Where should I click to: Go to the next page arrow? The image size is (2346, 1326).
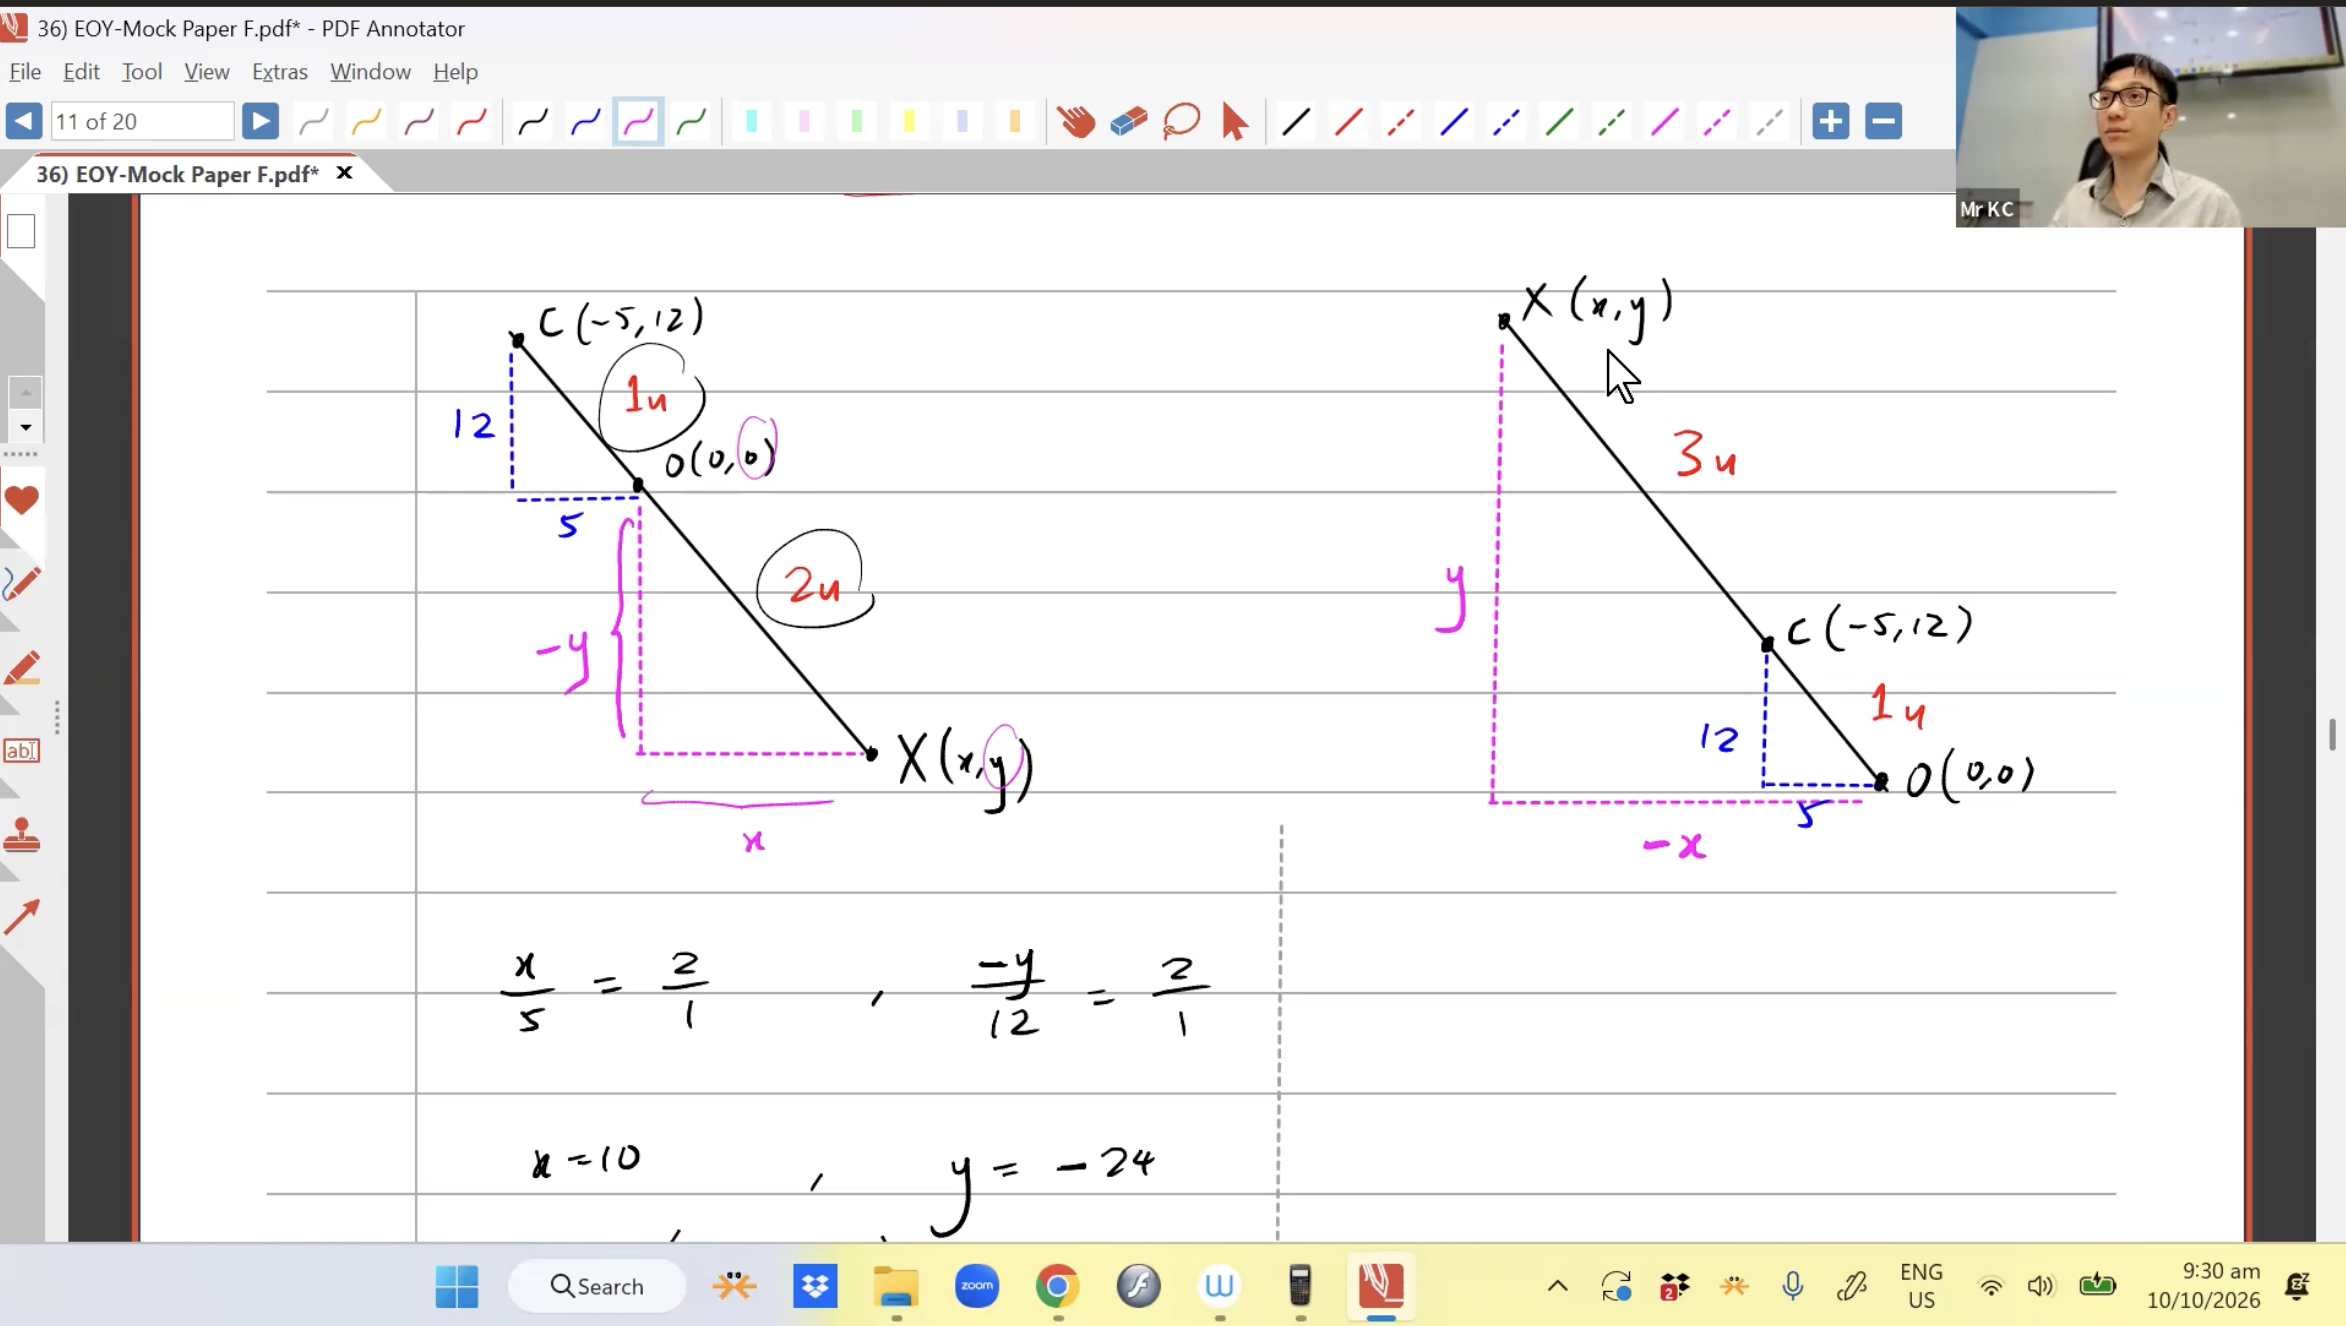(260, 122)
